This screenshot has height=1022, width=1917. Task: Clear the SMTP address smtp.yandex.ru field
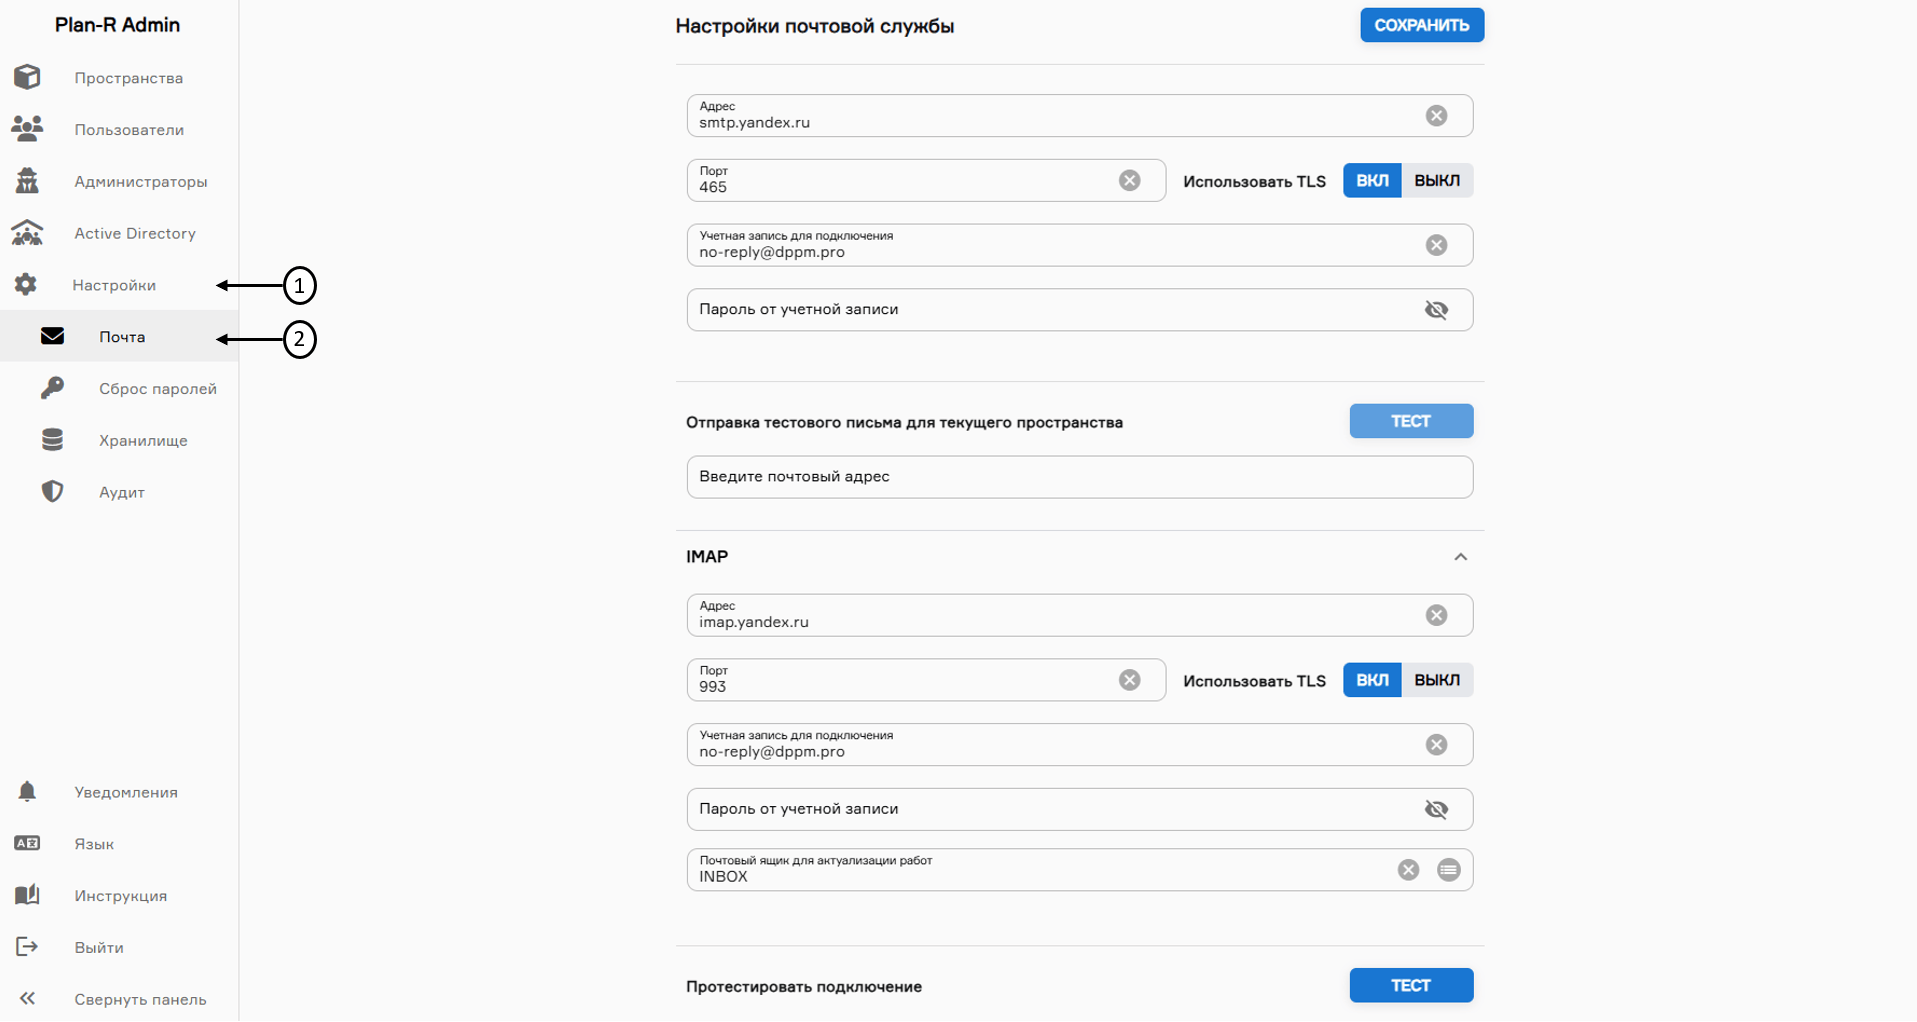[1436, 116]
